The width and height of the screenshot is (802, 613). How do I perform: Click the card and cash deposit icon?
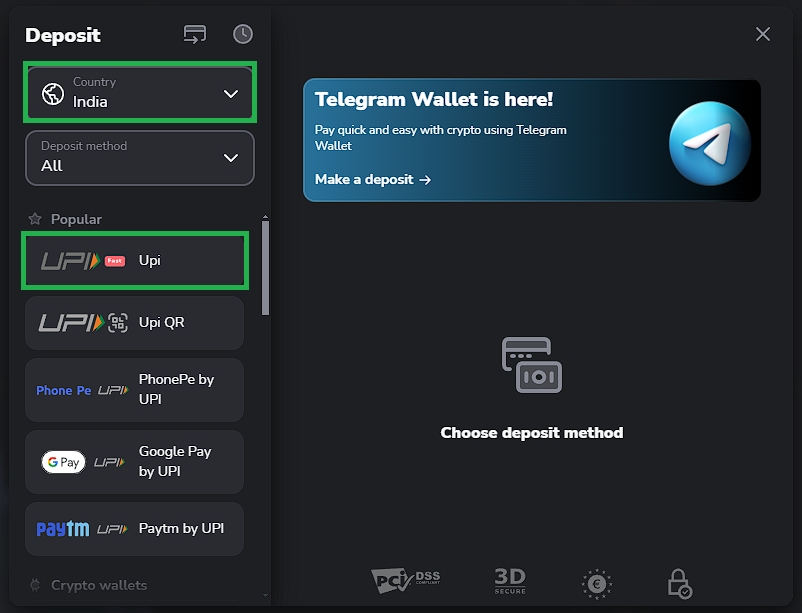(x=532, y=366)
